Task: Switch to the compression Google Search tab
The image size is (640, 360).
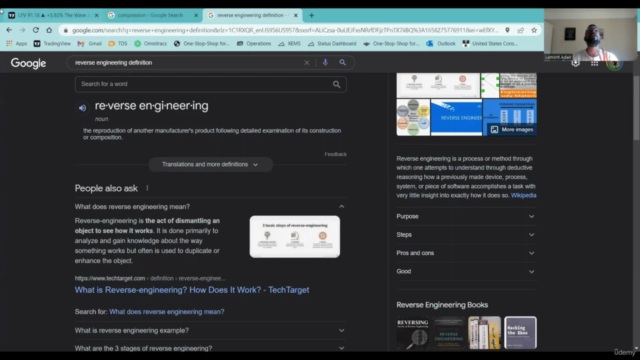Action: [x=150, y=15]
